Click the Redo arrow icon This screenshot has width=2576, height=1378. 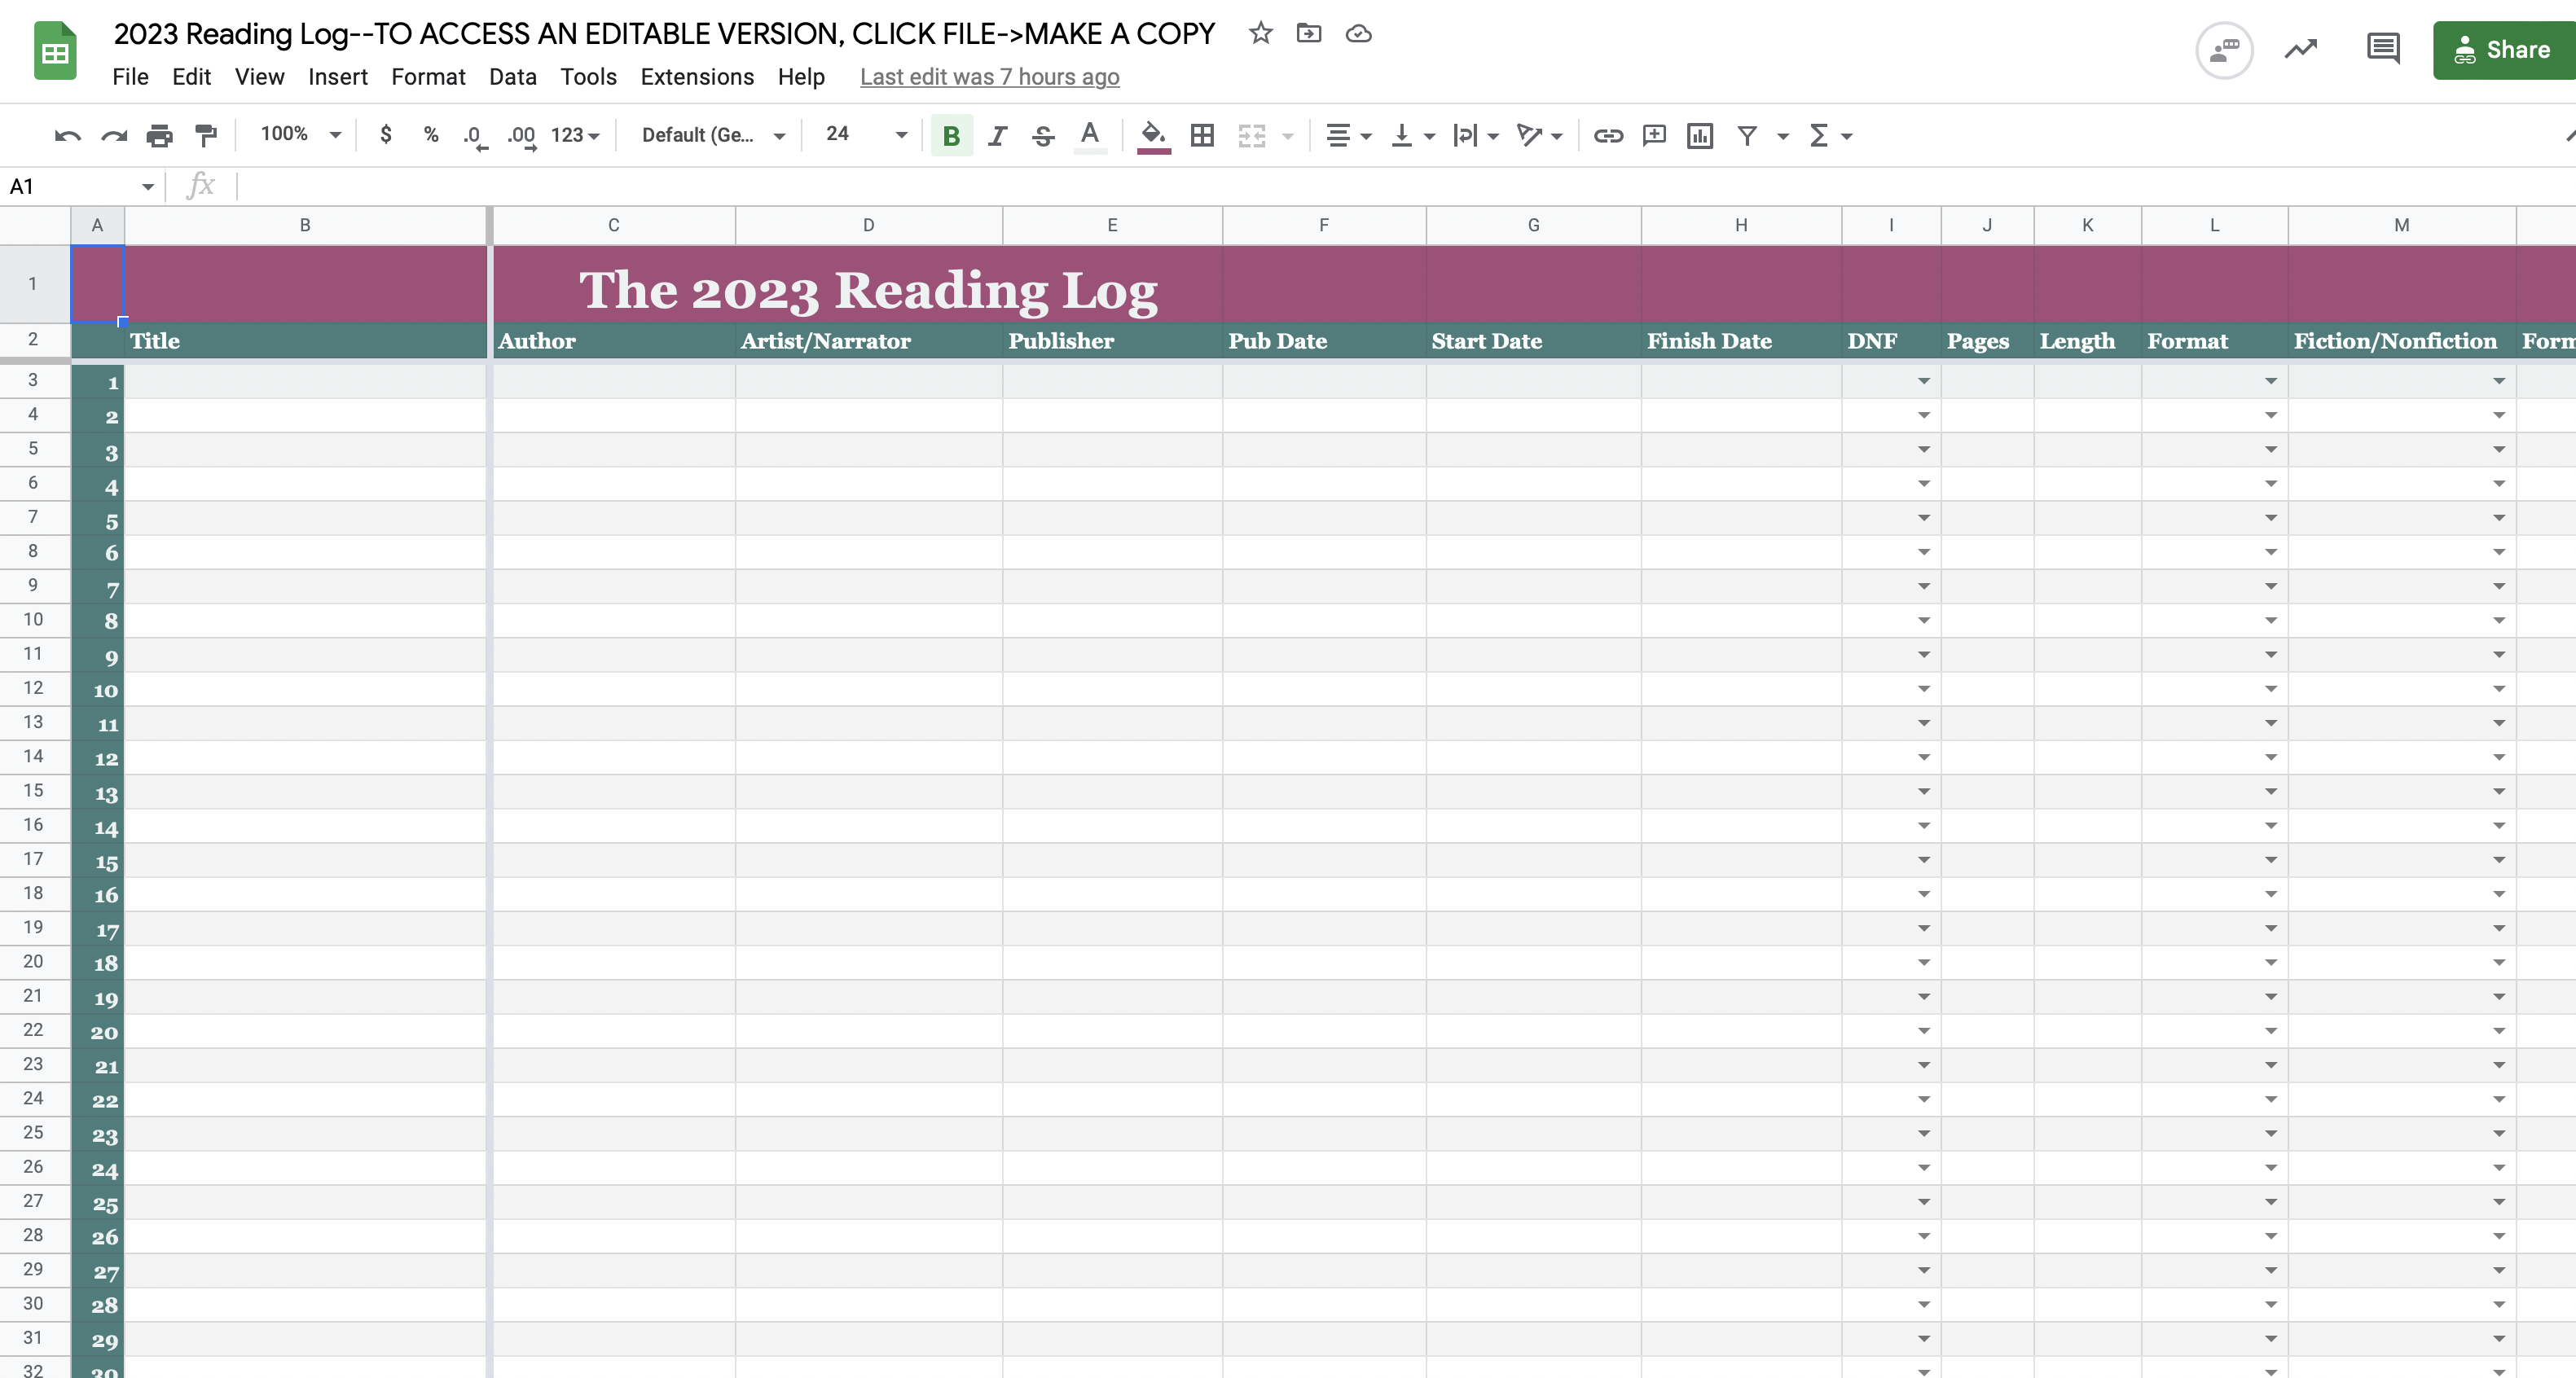point(114,135)
